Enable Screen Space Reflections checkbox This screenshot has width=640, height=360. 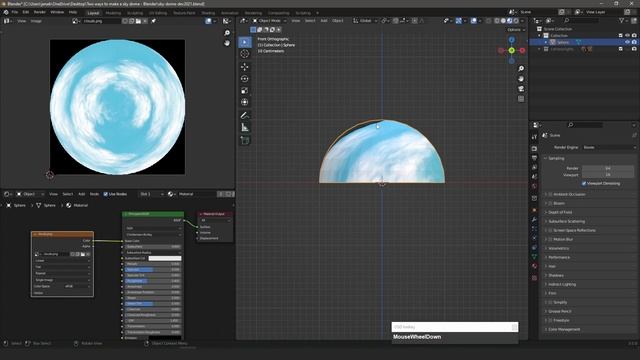(x=550, y=230)
